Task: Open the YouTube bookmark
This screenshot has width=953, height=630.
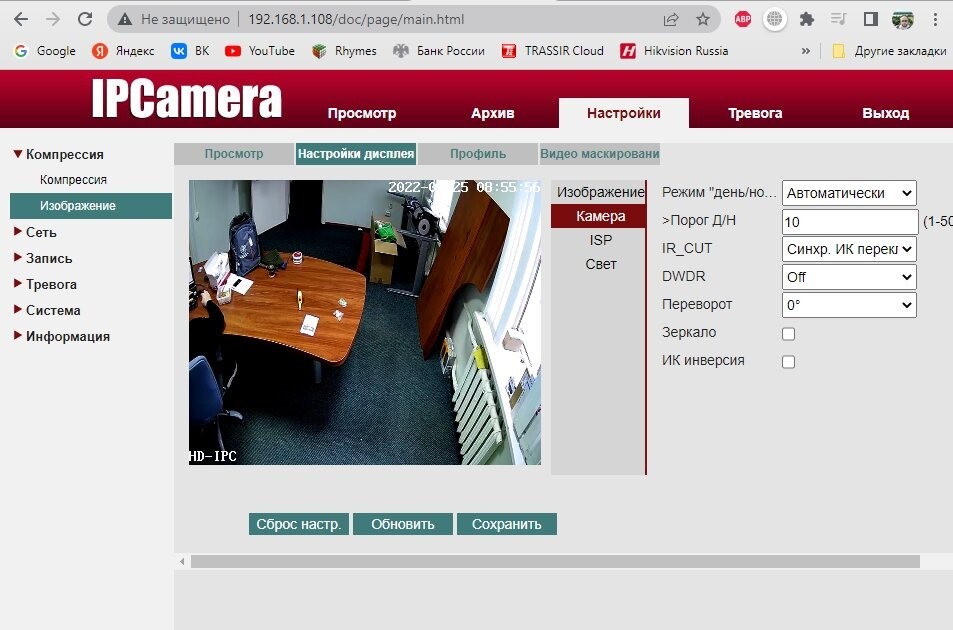Action: [x=260, y=51]
